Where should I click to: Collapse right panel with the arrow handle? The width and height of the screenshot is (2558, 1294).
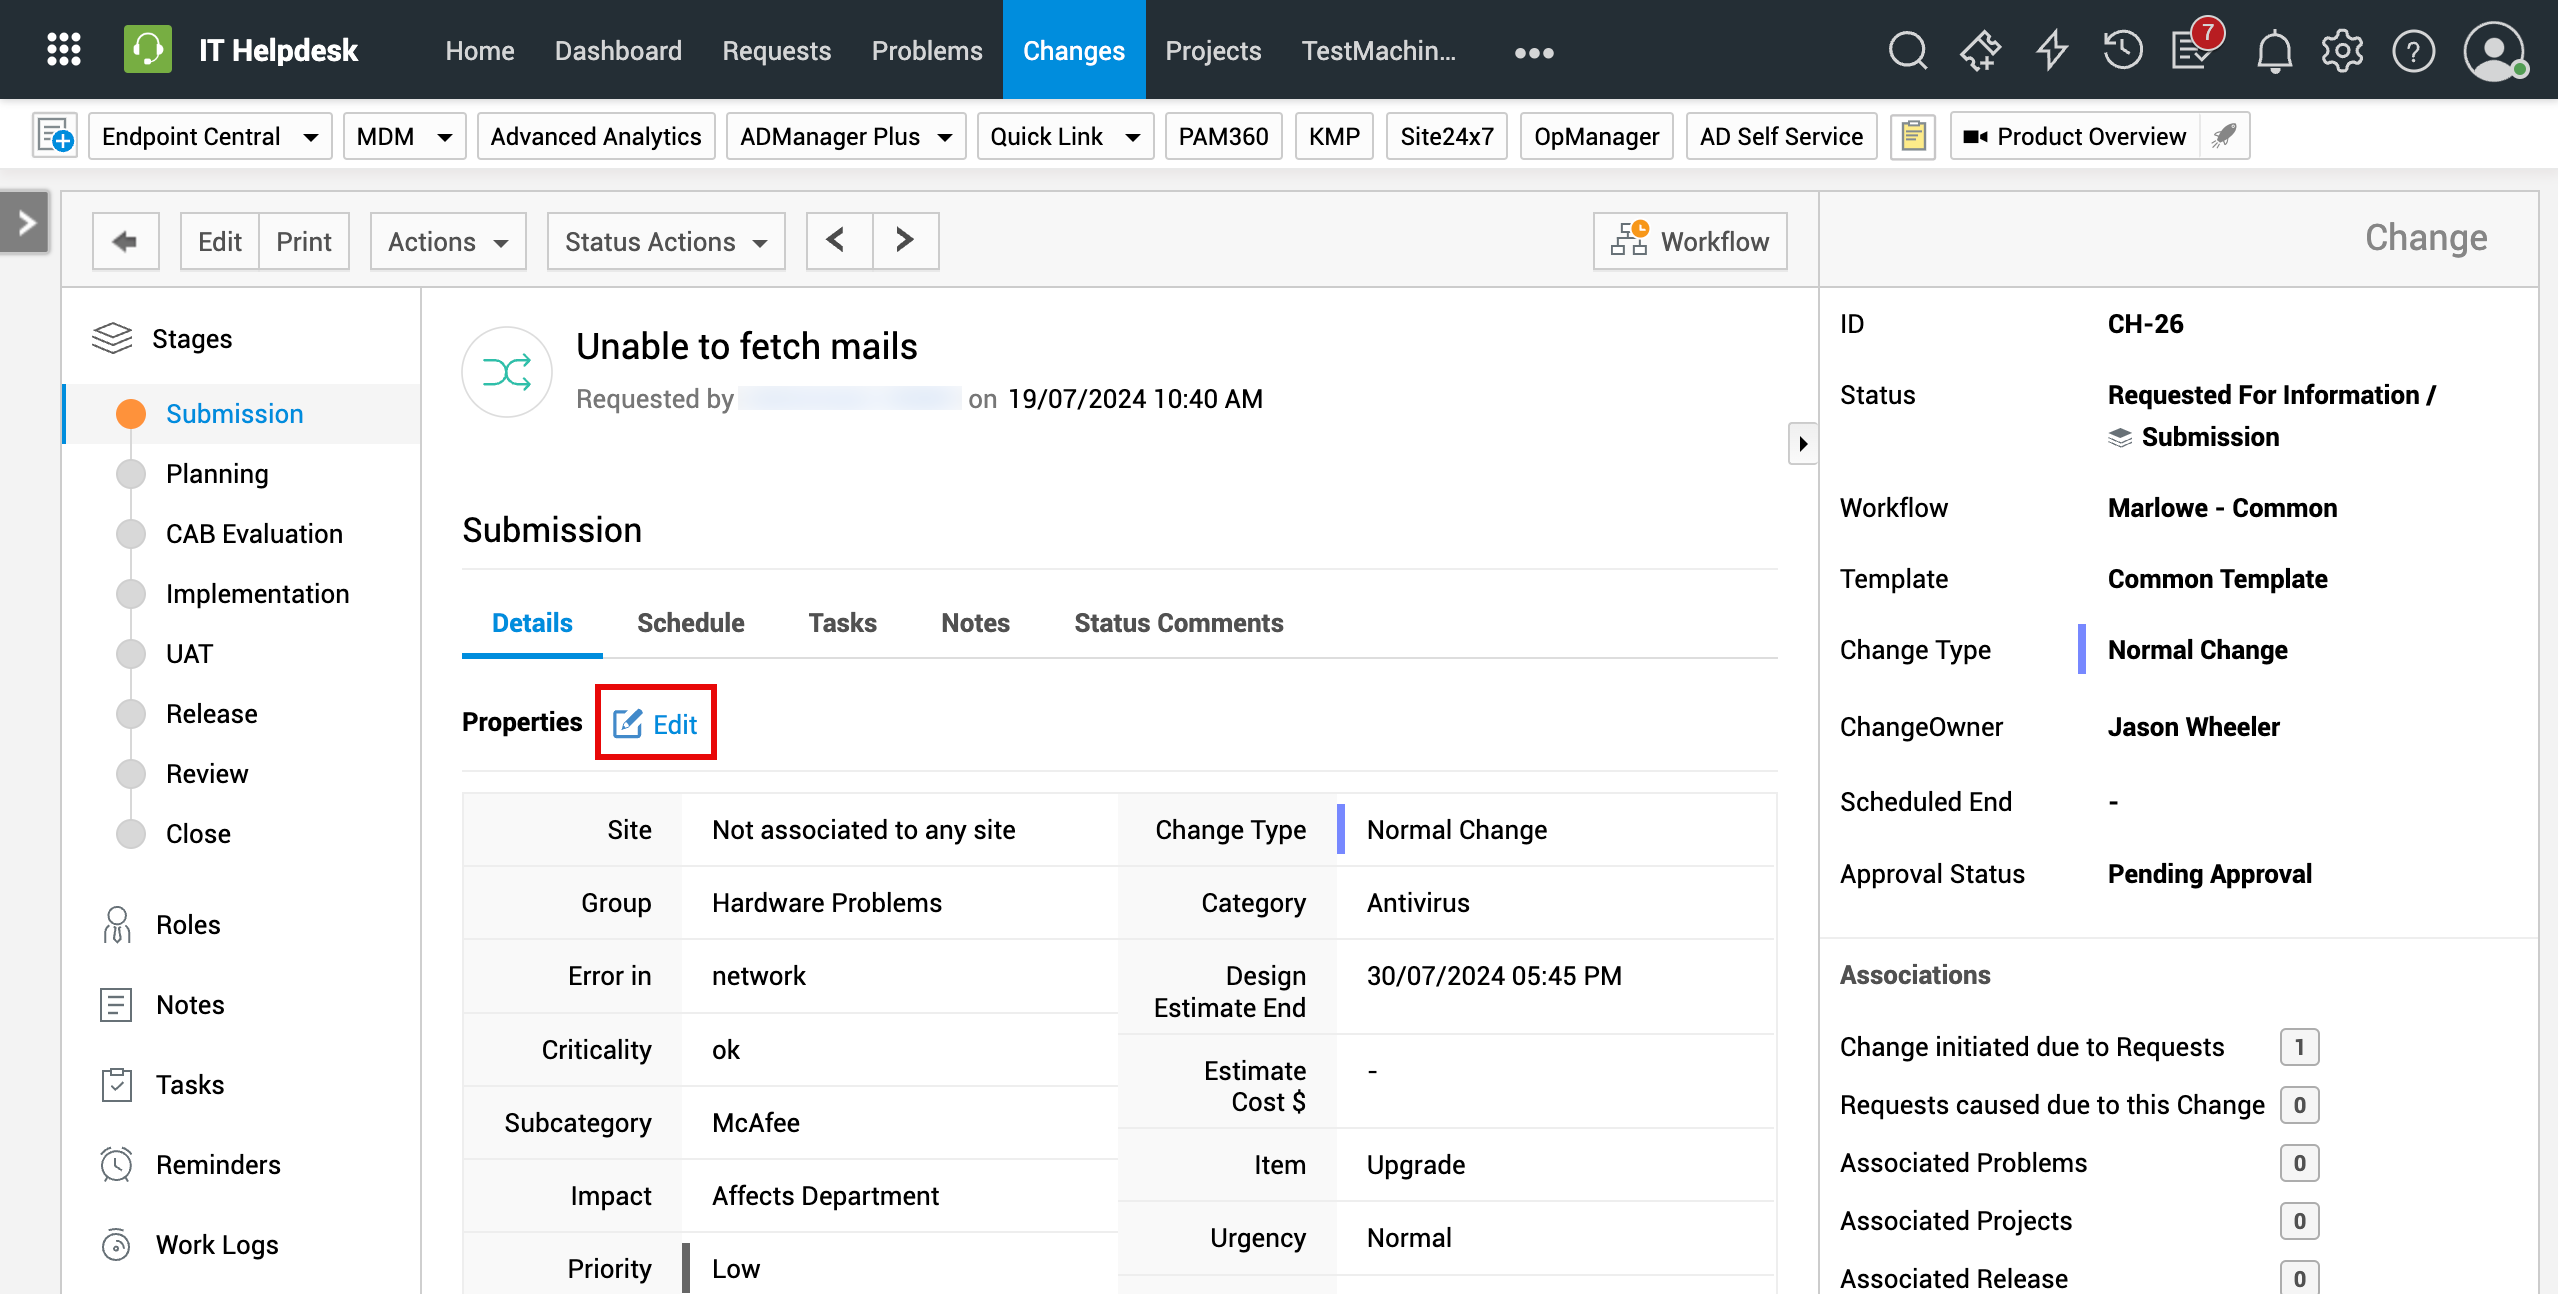pos(1802,443)
